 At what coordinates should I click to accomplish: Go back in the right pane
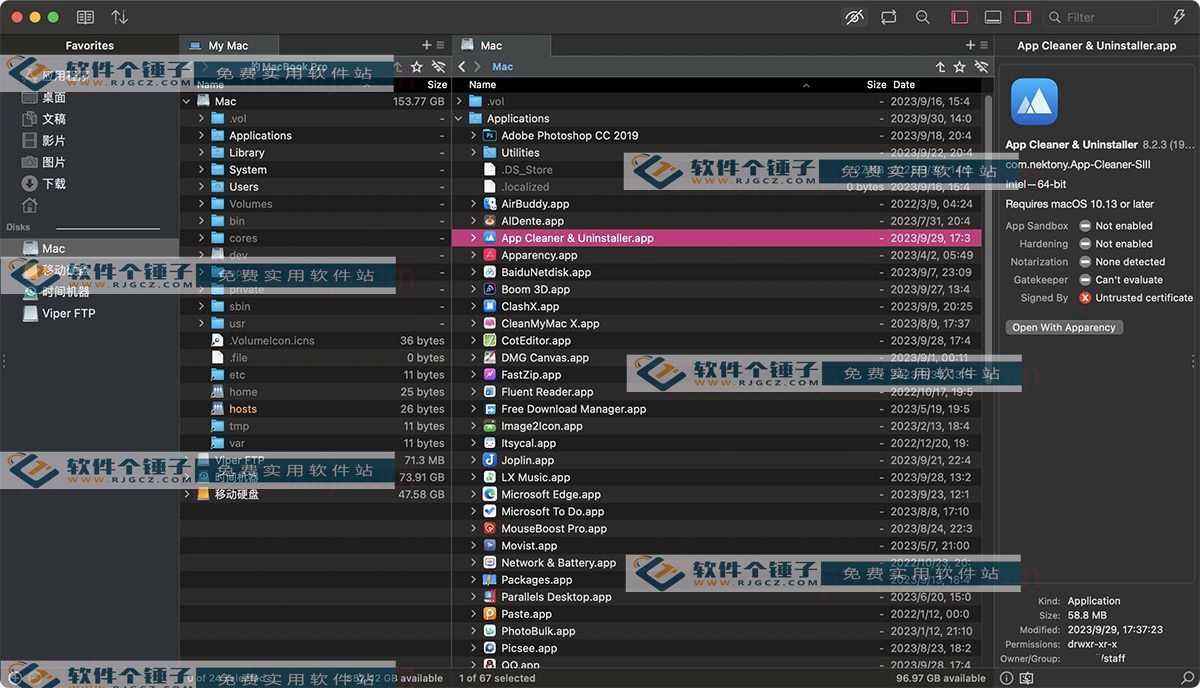point(462,67)
